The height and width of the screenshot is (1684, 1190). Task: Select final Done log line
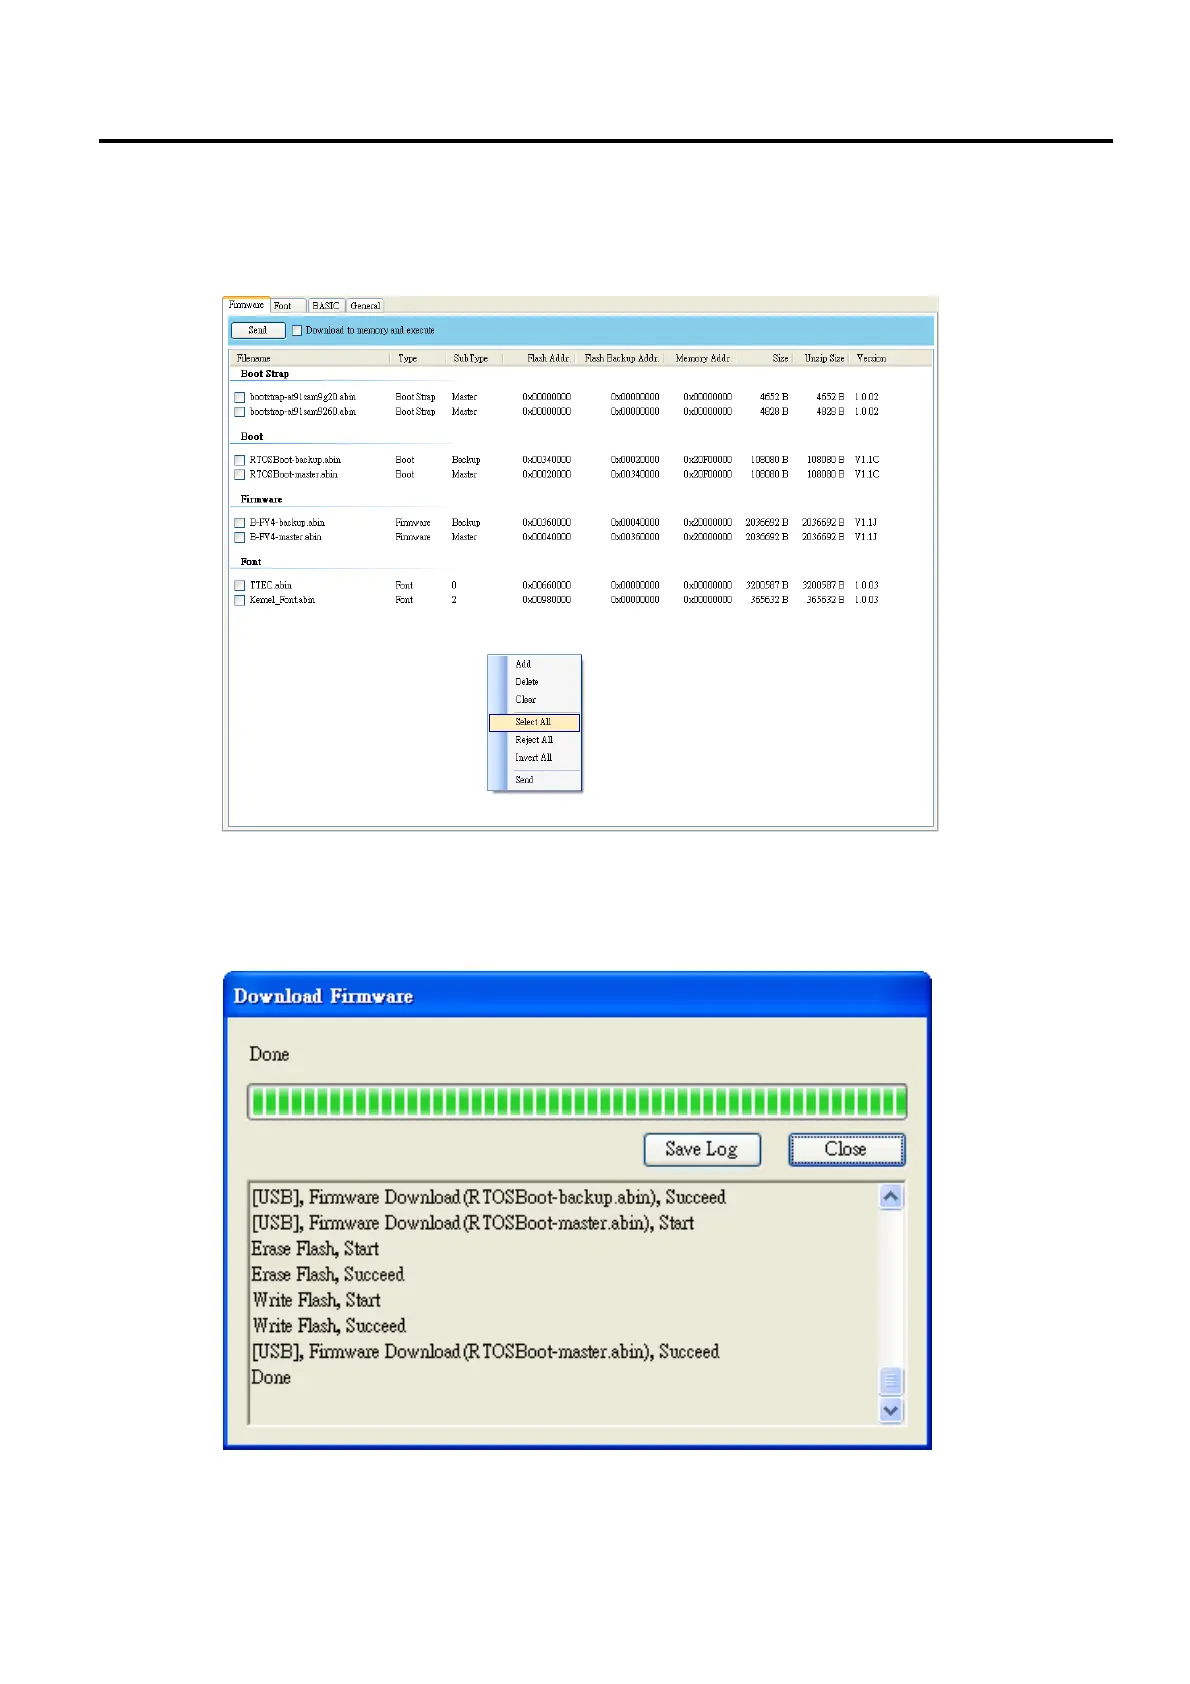[x=271, y=1378]
